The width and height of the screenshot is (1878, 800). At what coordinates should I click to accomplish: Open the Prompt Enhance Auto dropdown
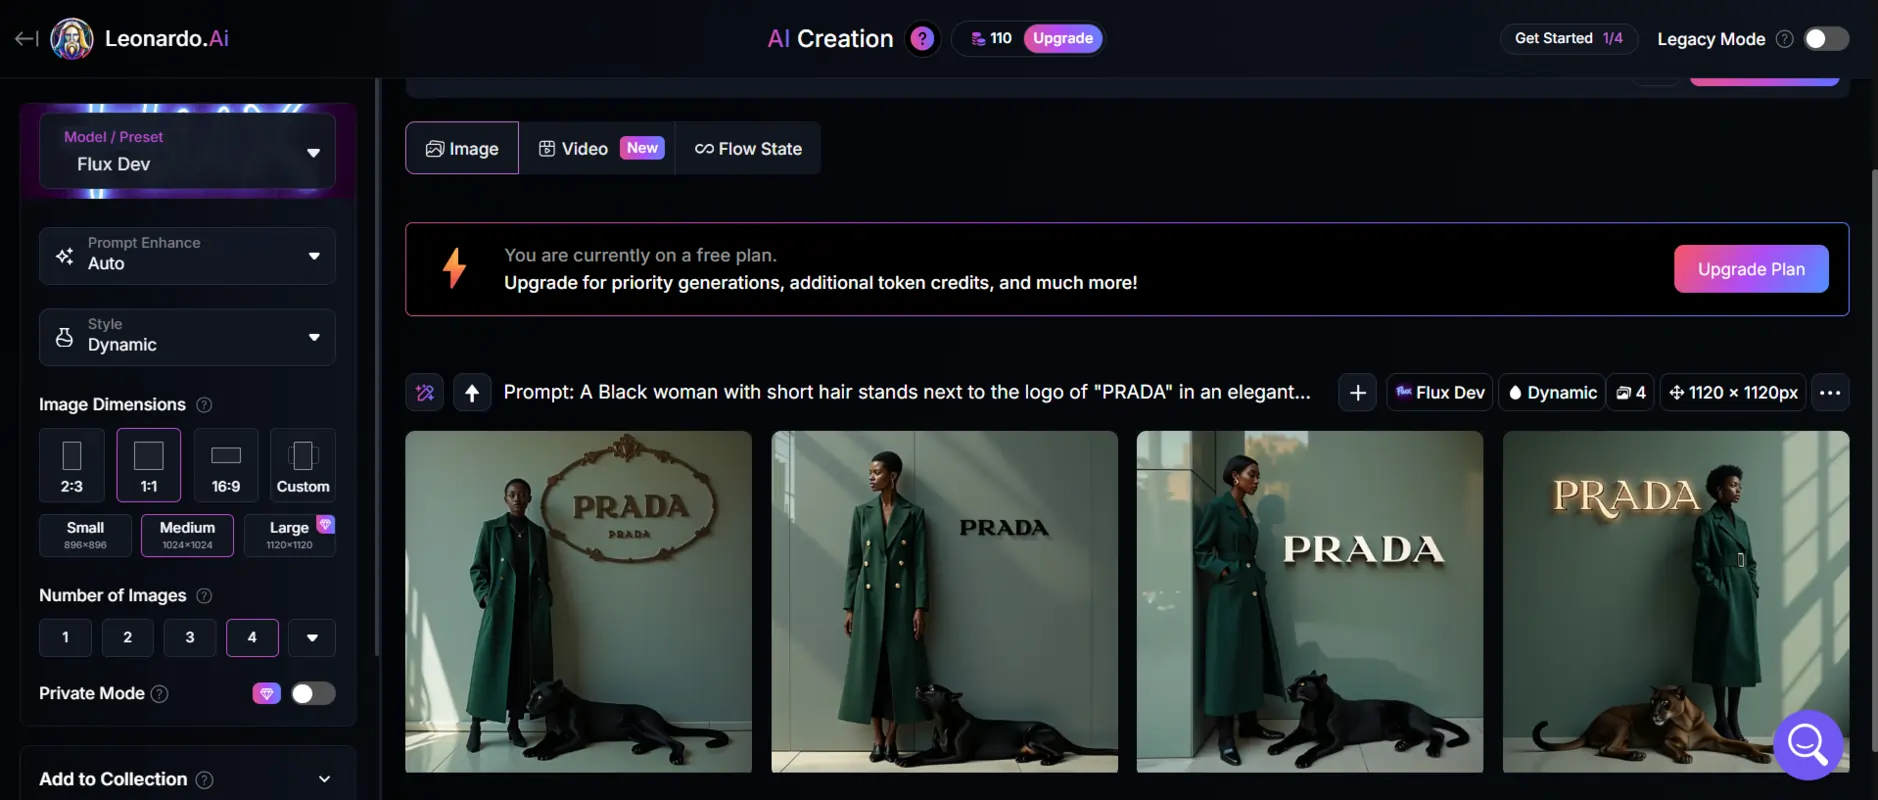point(187,256)
